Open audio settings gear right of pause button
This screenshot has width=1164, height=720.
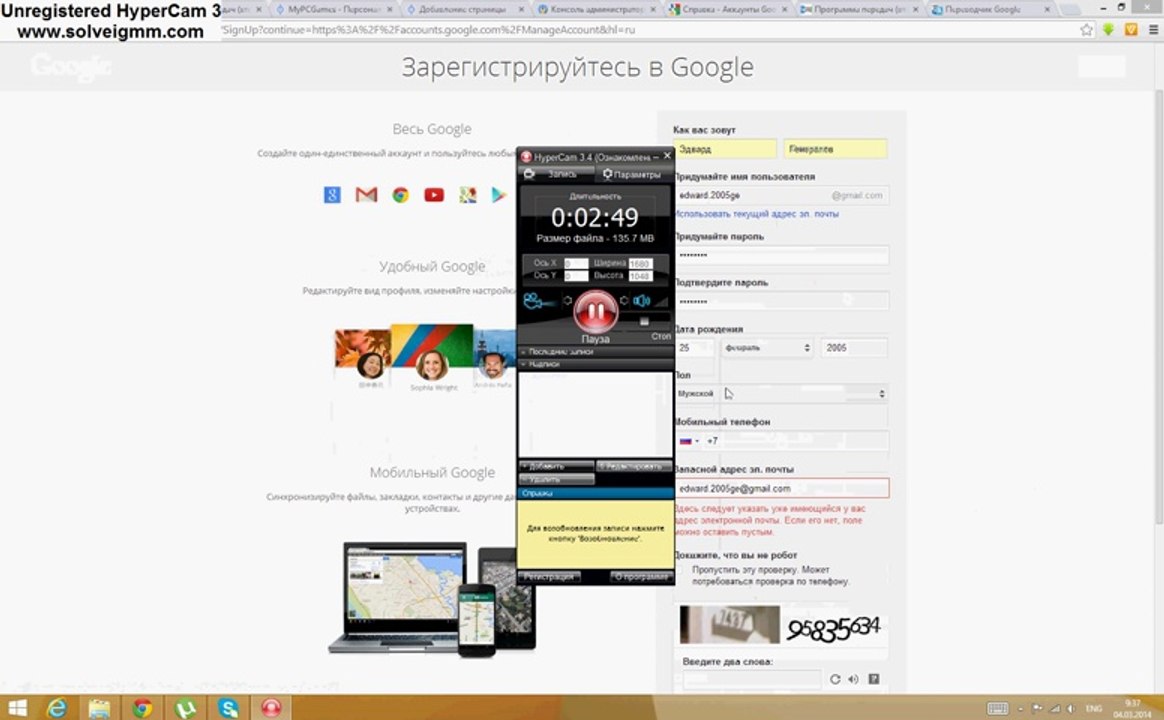pos(624,301)
